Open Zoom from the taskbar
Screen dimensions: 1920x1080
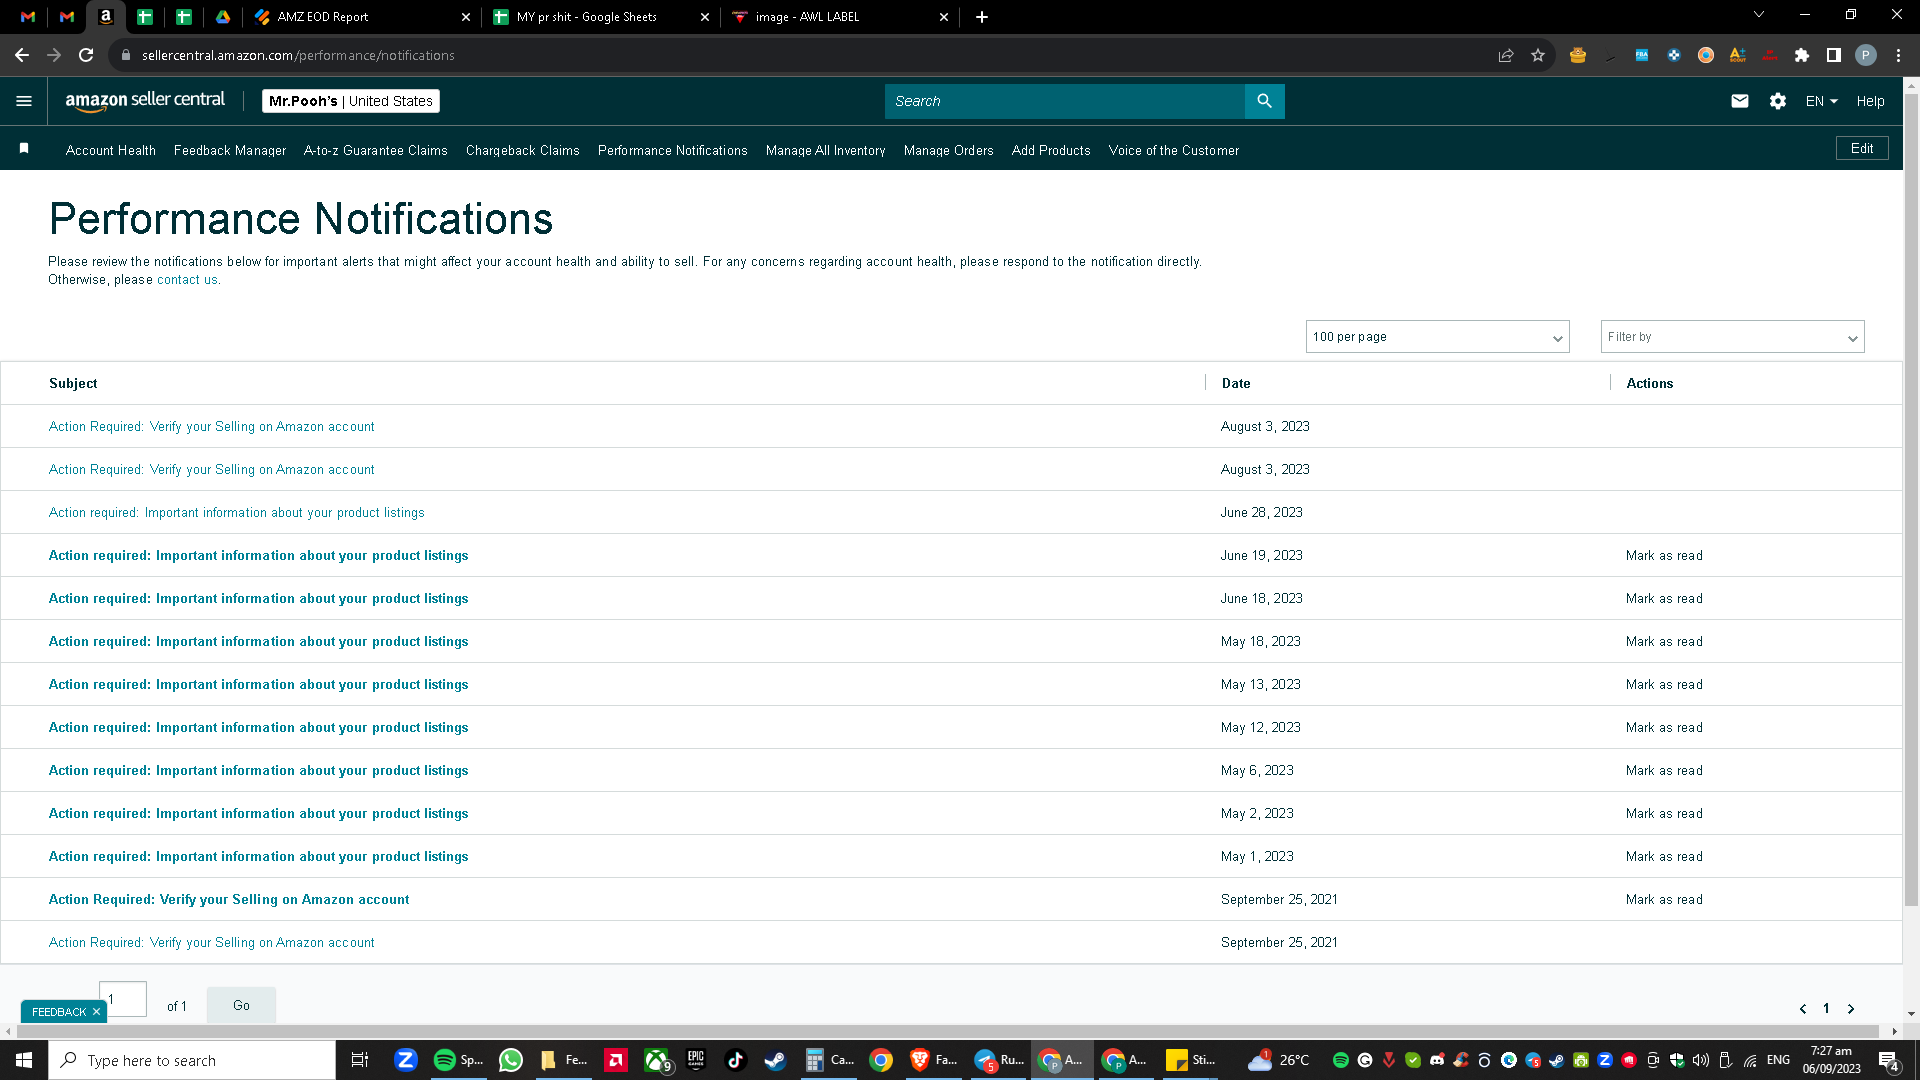point(405,1060)
